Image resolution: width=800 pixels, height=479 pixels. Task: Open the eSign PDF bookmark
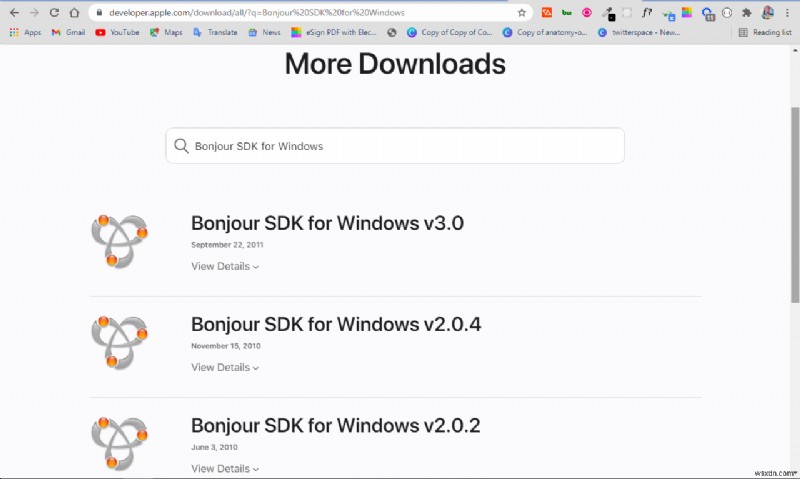click(x=334, y=32)
